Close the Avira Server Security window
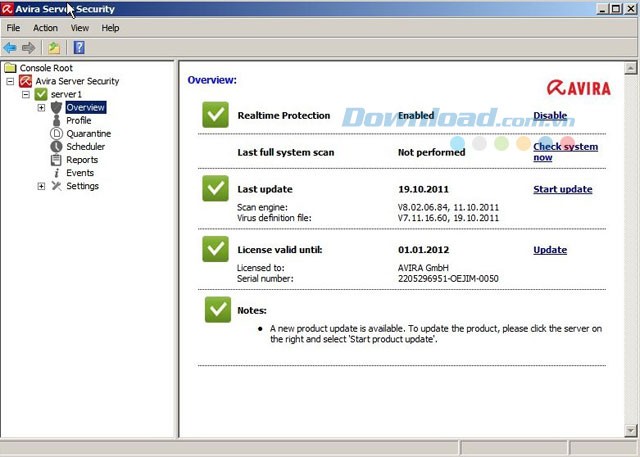Image resolution: width=640 pixels, height=457 pixels. 630,9
